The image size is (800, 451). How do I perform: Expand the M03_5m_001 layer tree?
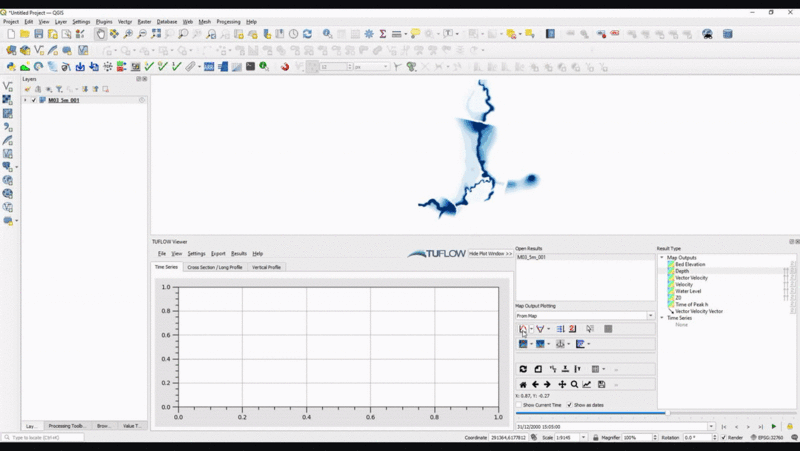click(x=25, y=100)
